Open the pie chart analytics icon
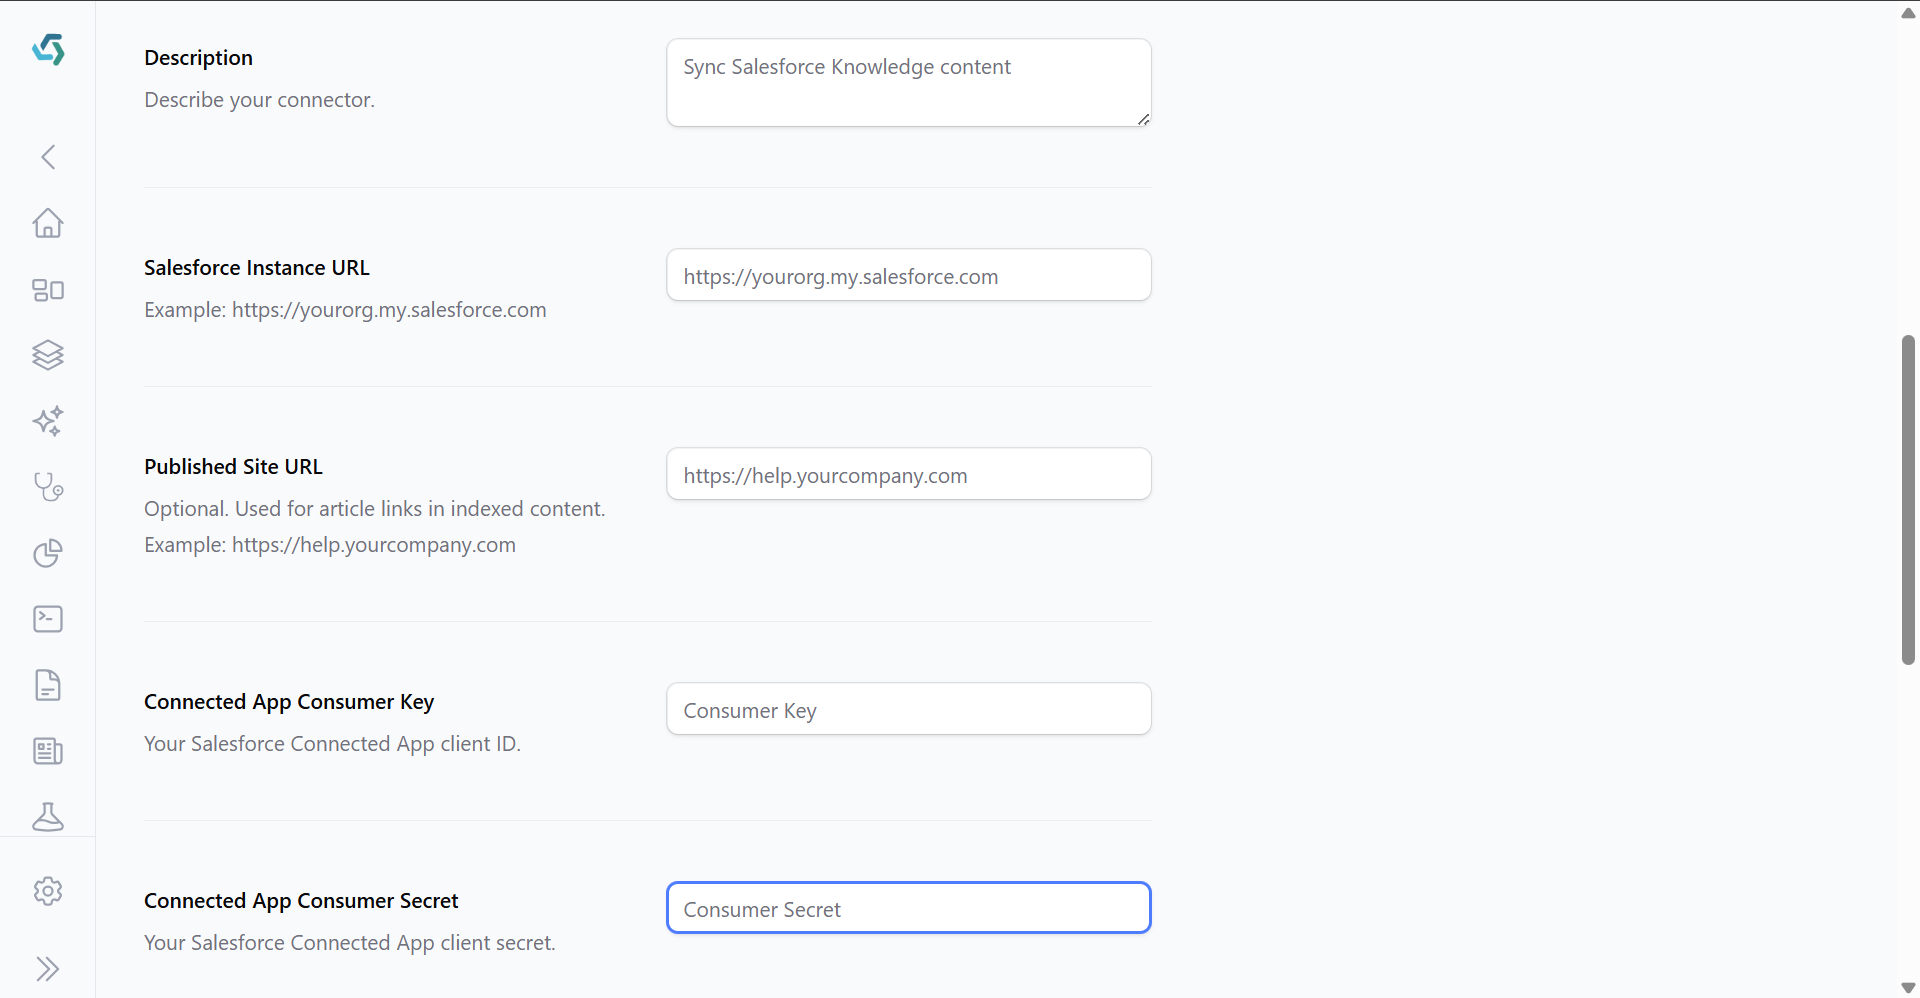Viewport: 1920px width, 998px height. pos(48,553)
